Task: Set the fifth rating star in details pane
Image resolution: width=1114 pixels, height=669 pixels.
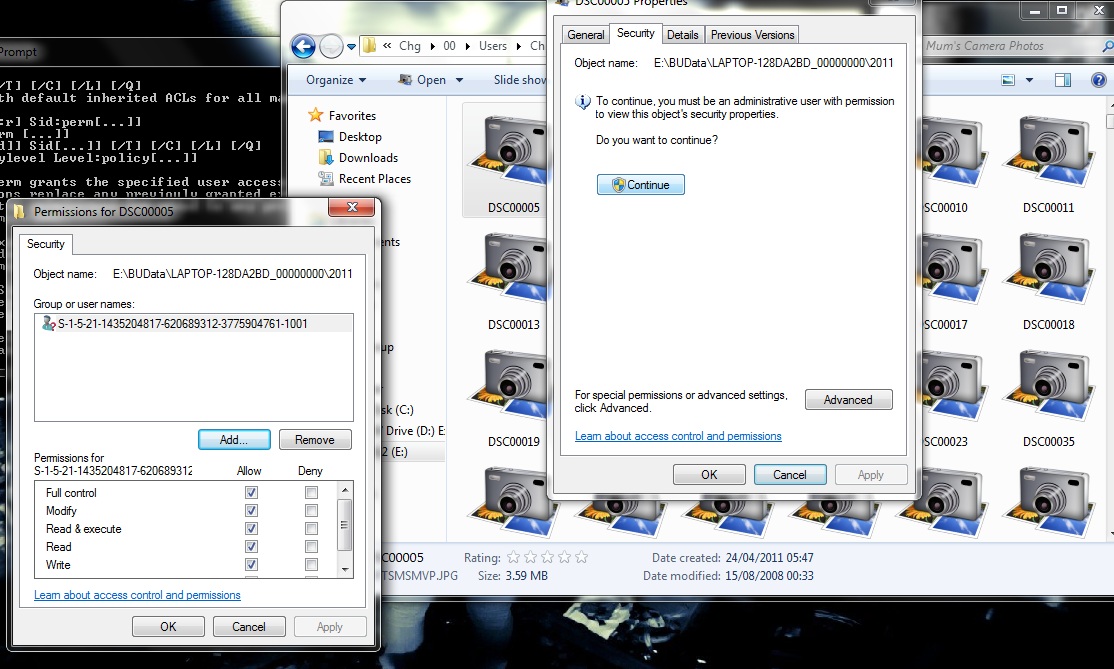Action: click(x=581, y=558)
